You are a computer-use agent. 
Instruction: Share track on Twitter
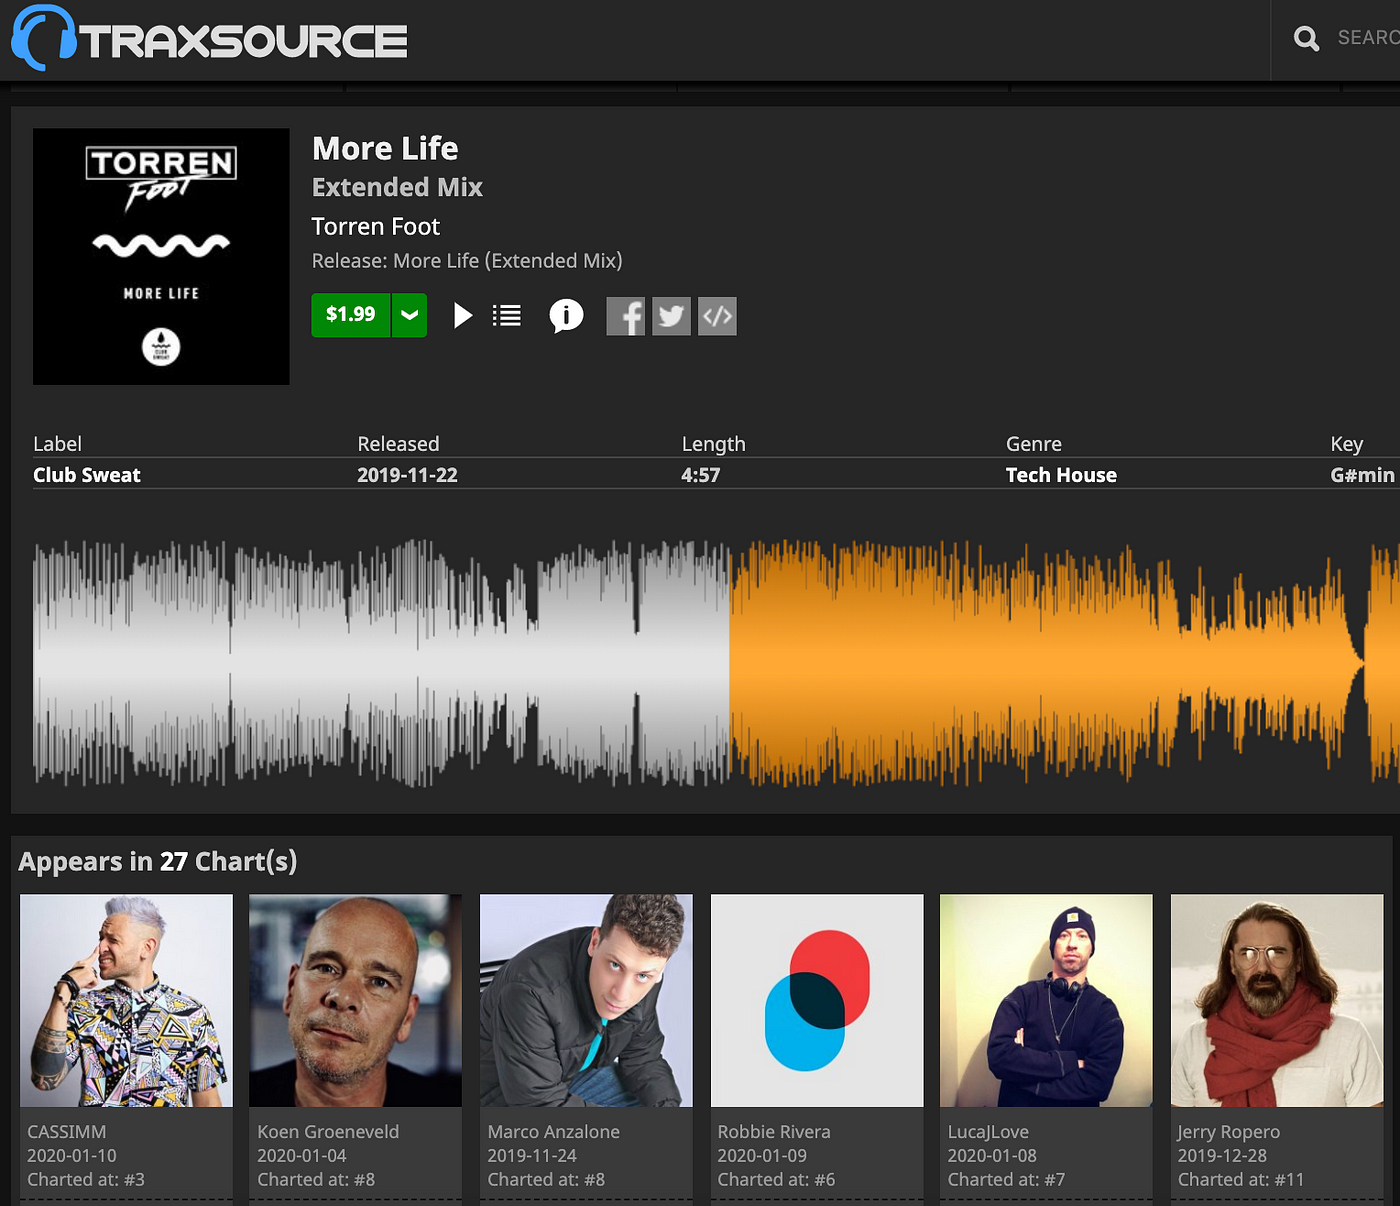(672, 317)
